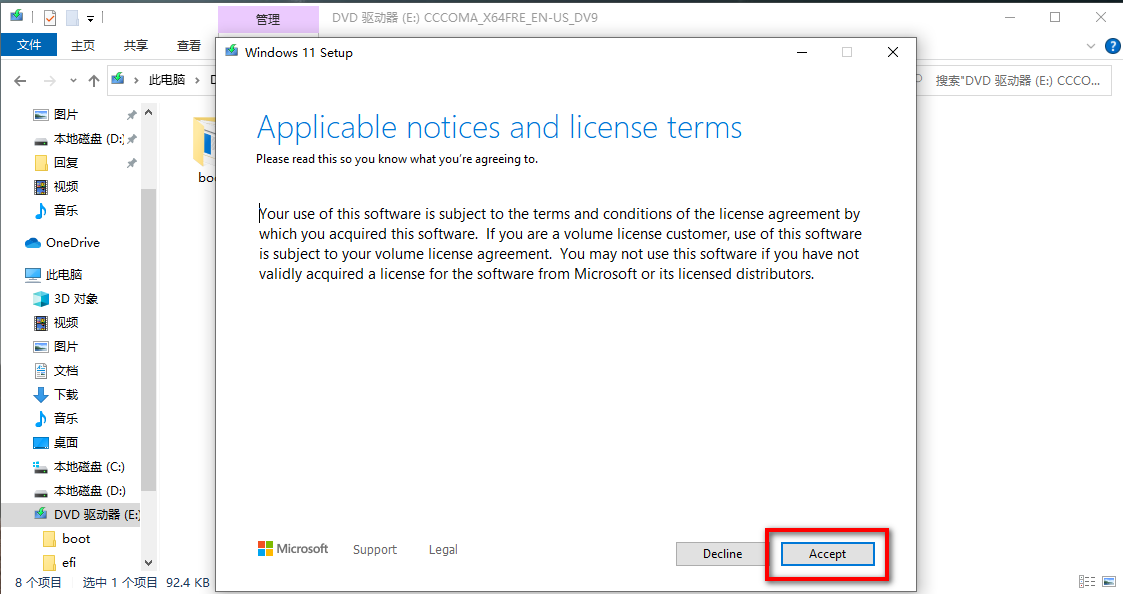
Task: Open the 3D 对象 folder in sidebar
Action: point(76,298)
